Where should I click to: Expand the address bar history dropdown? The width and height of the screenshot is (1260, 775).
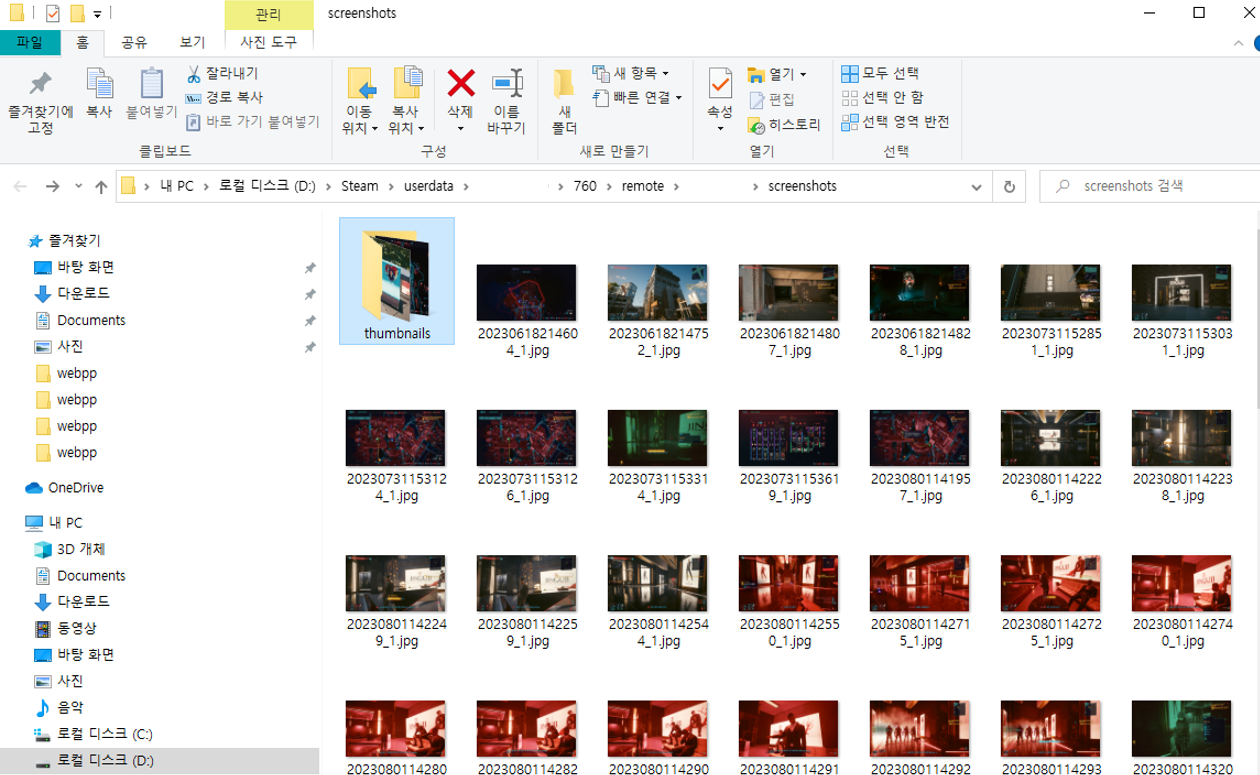click(x=976, y=187)
